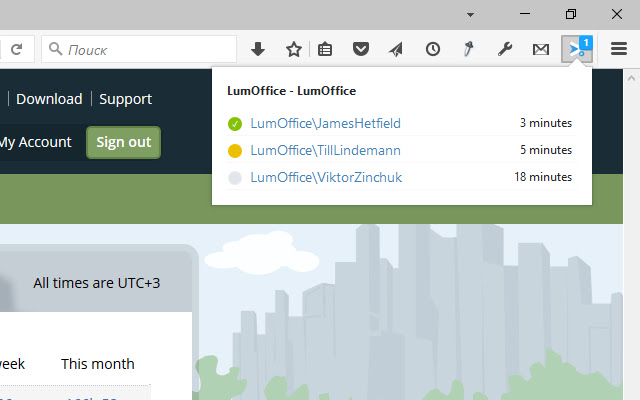Image resolution: width=640 pixels, height=400 pixels.
Task: Focus the Поиск search field
Action: point(139,49)
